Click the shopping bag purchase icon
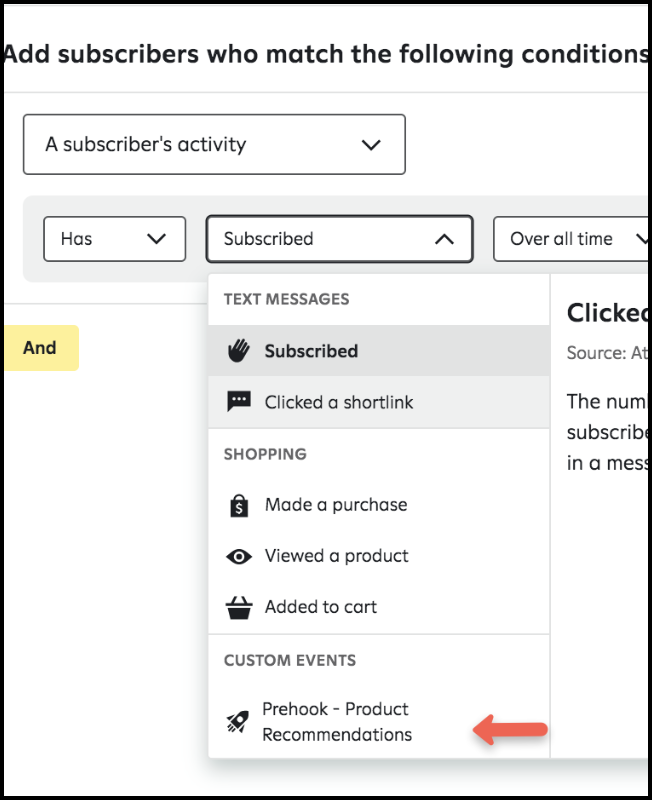 [238, 505]
